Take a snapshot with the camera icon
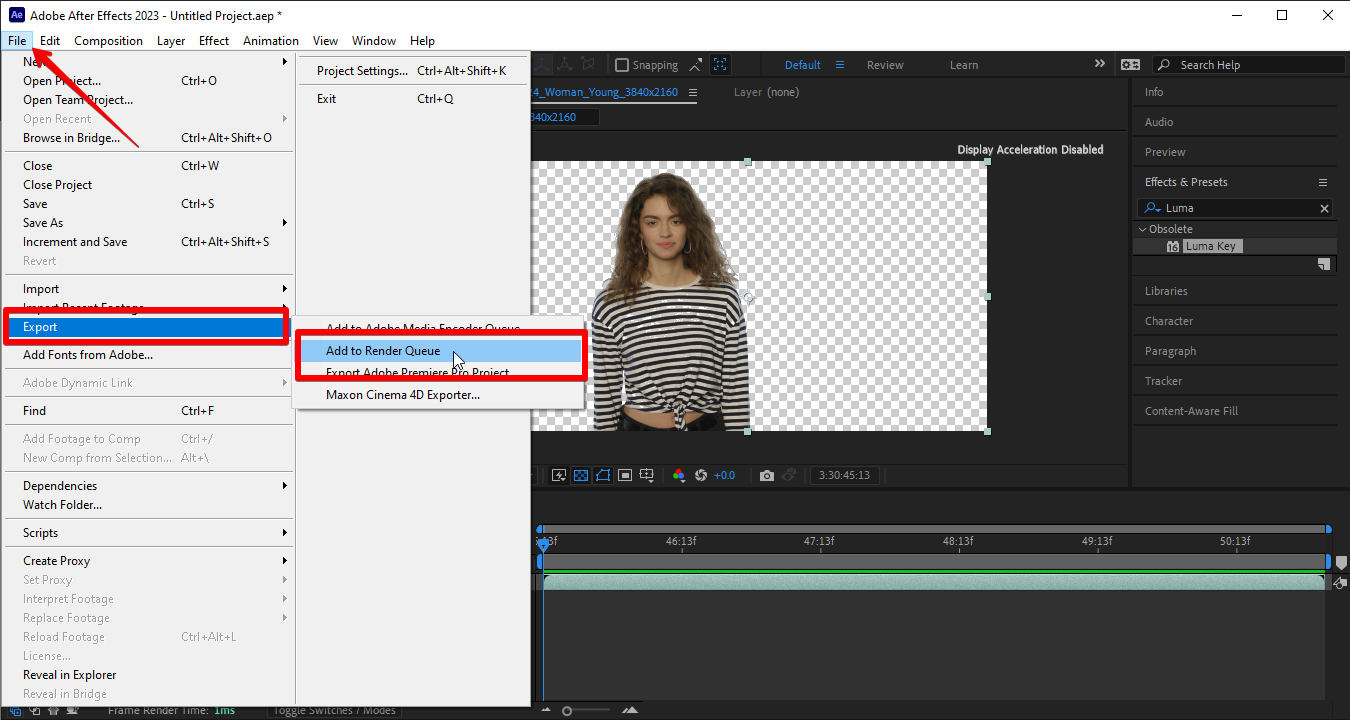1350x720 pixels. (x=766, y=474)
